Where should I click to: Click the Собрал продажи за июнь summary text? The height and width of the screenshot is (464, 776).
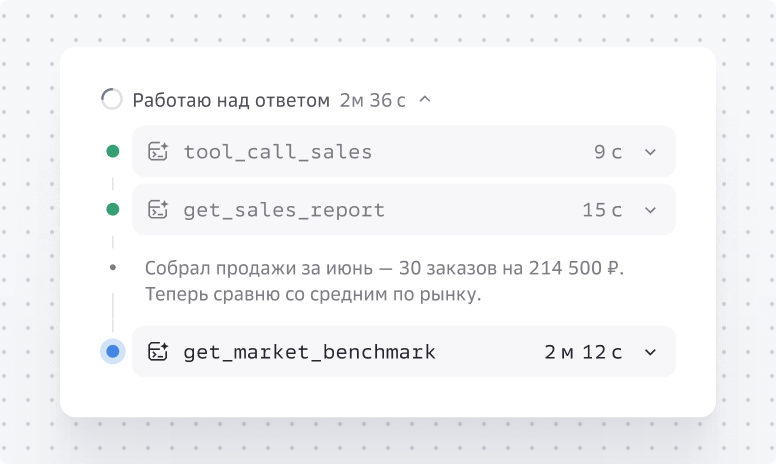(x=385, y=281)
